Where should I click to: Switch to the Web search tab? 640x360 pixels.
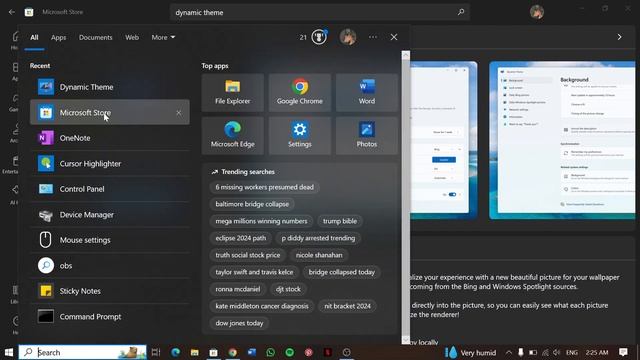[x=132, y=37]
